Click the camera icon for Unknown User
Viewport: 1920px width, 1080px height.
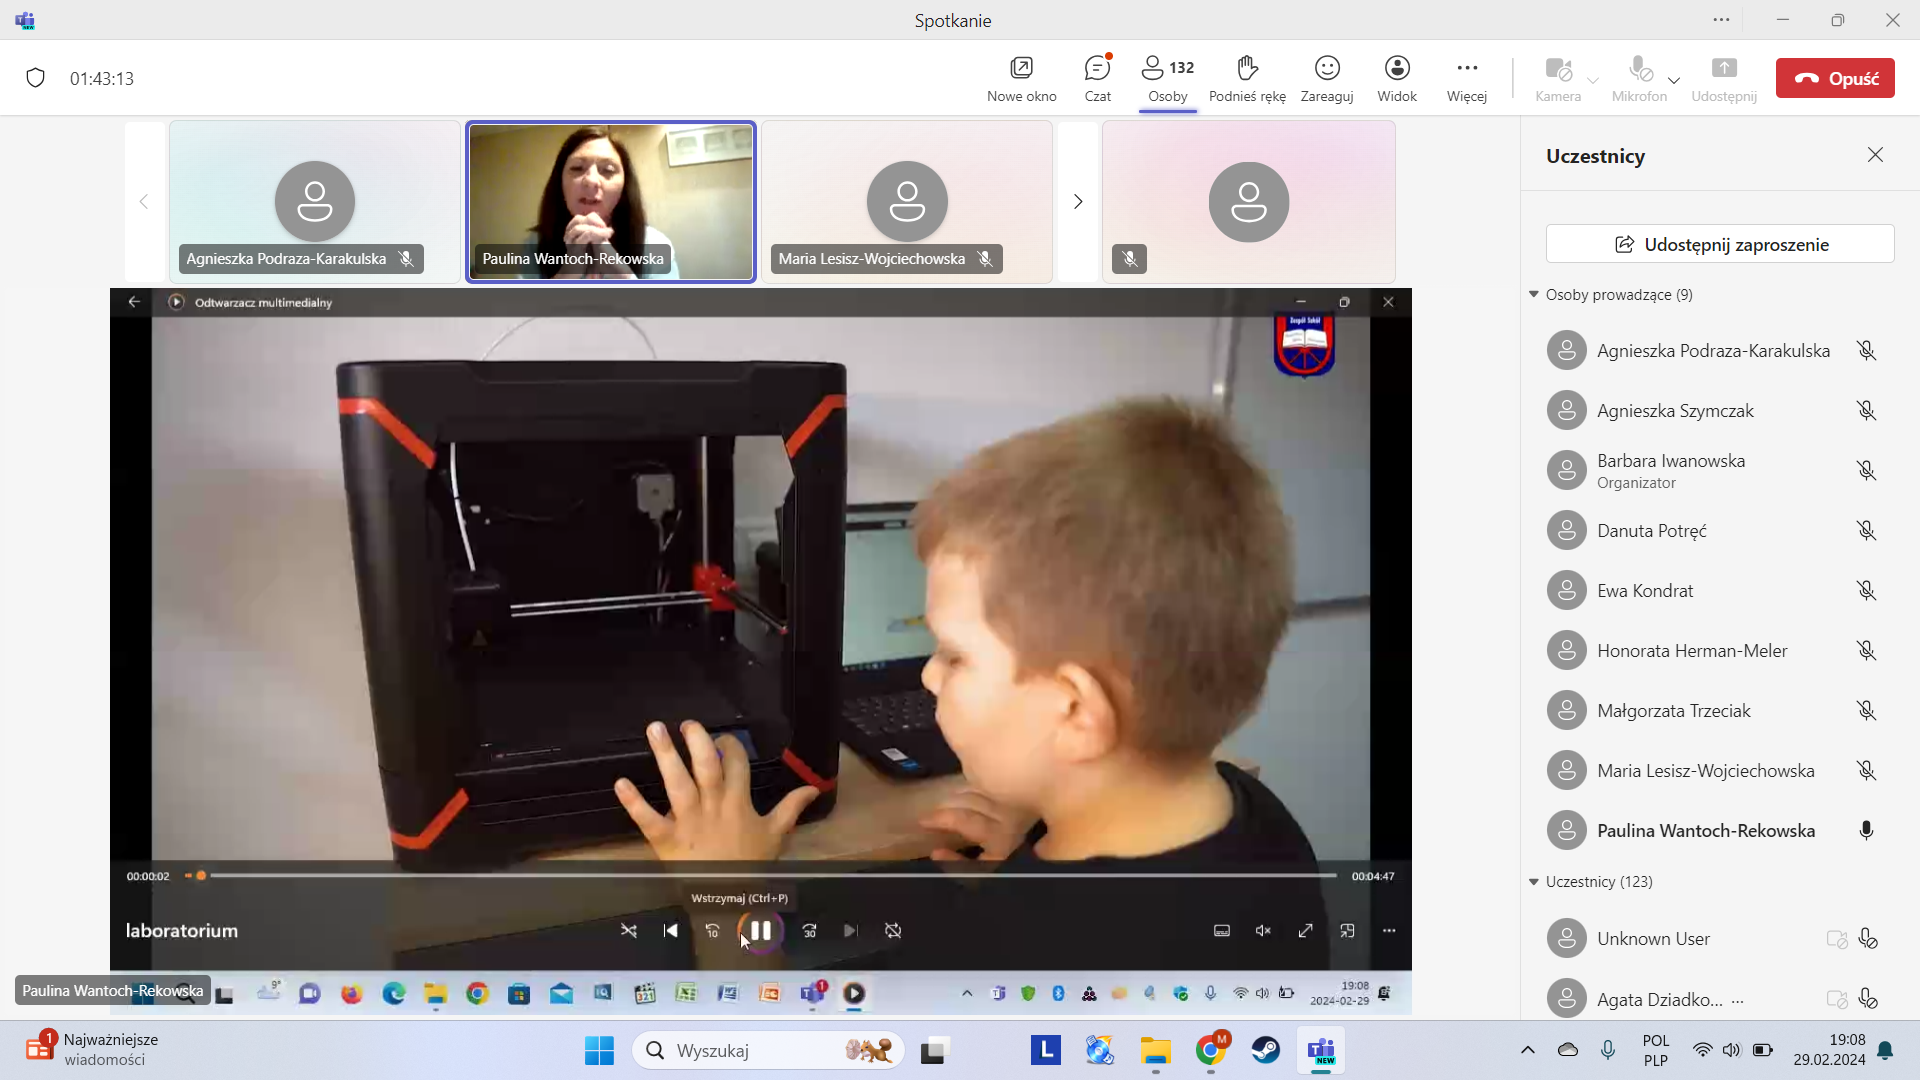(x=1837, y=939)
